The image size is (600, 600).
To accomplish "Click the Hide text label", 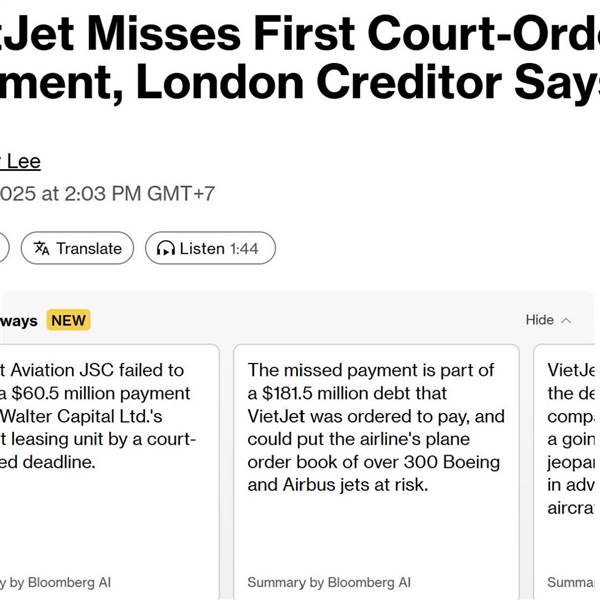I will 540,320.
